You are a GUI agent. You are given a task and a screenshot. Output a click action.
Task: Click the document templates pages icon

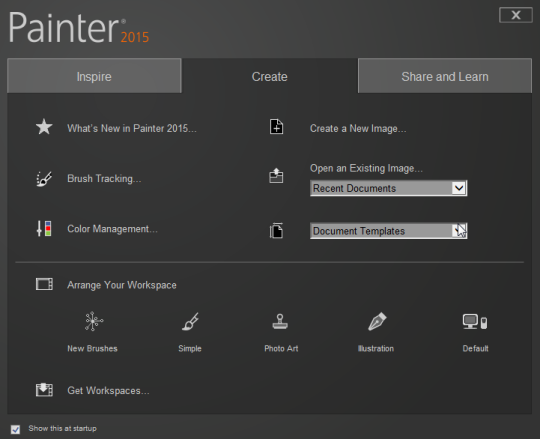[276, 230]
